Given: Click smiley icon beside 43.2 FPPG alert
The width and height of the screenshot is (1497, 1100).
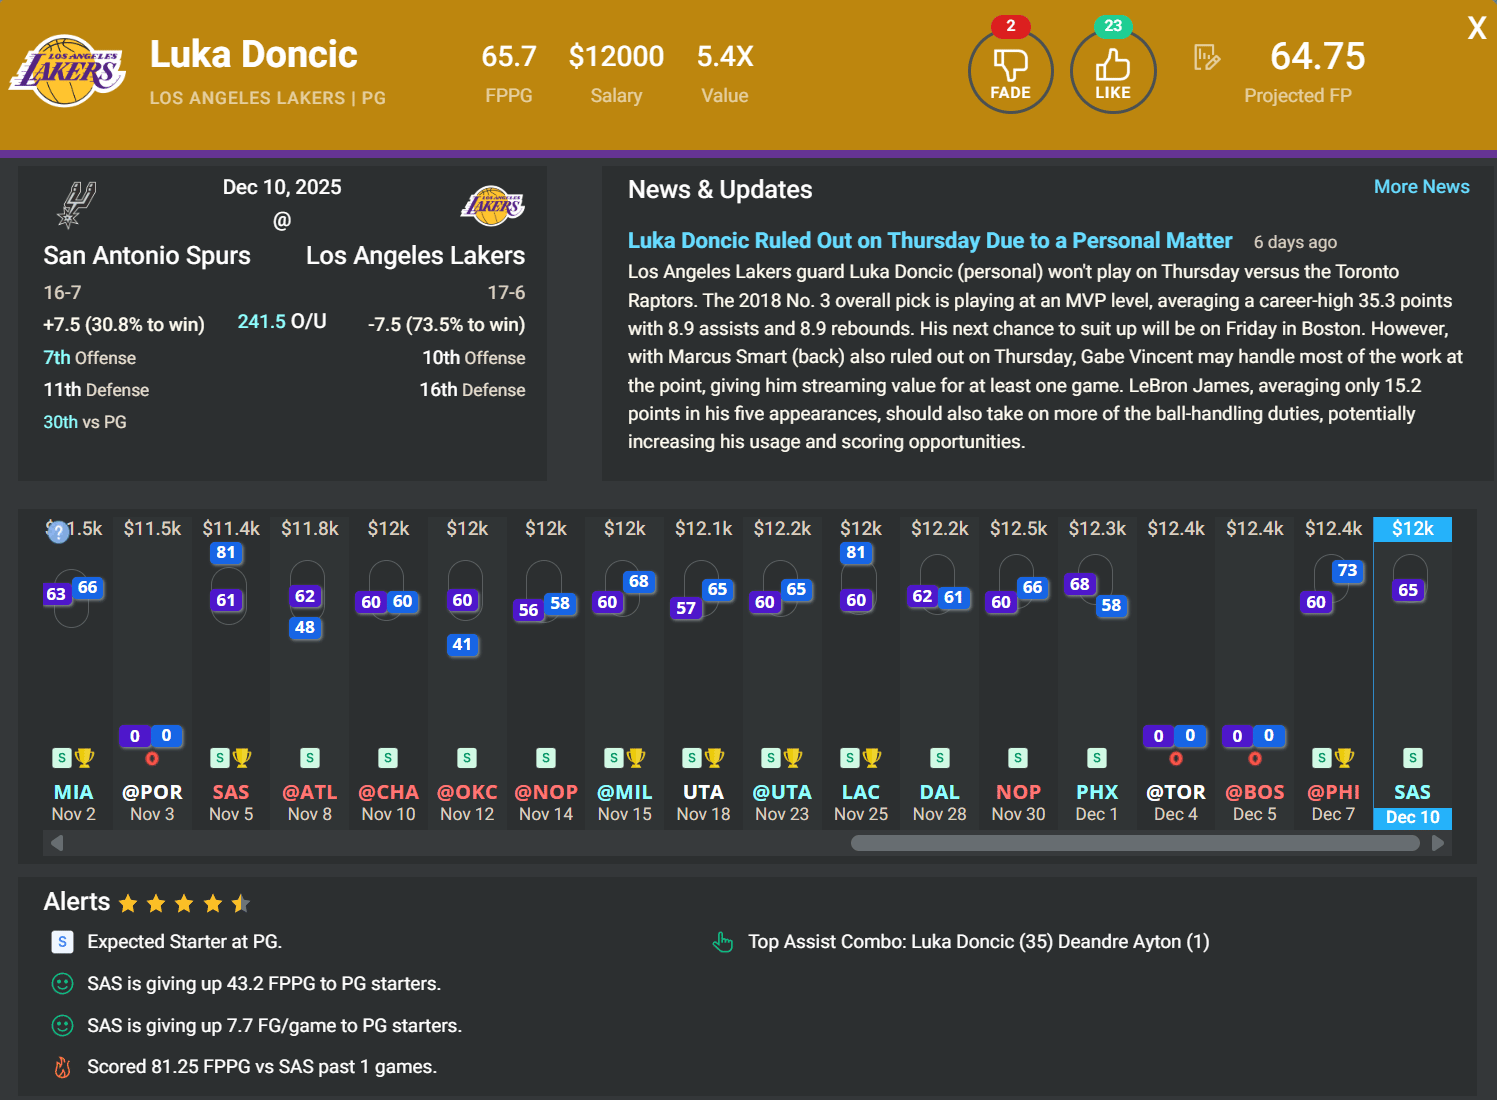Looking at the screenshot, I should coord(62,984).
